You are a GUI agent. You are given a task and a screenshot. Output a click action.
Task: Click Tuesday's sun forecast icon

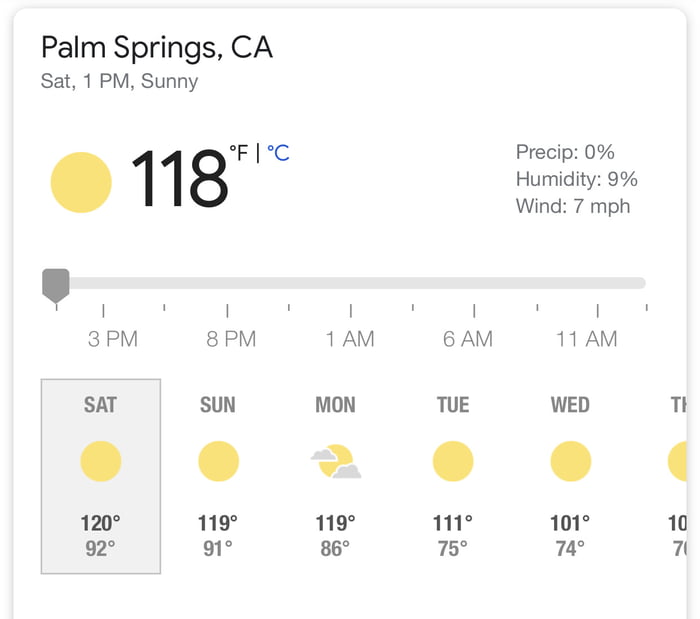click(x=453, y=462)
